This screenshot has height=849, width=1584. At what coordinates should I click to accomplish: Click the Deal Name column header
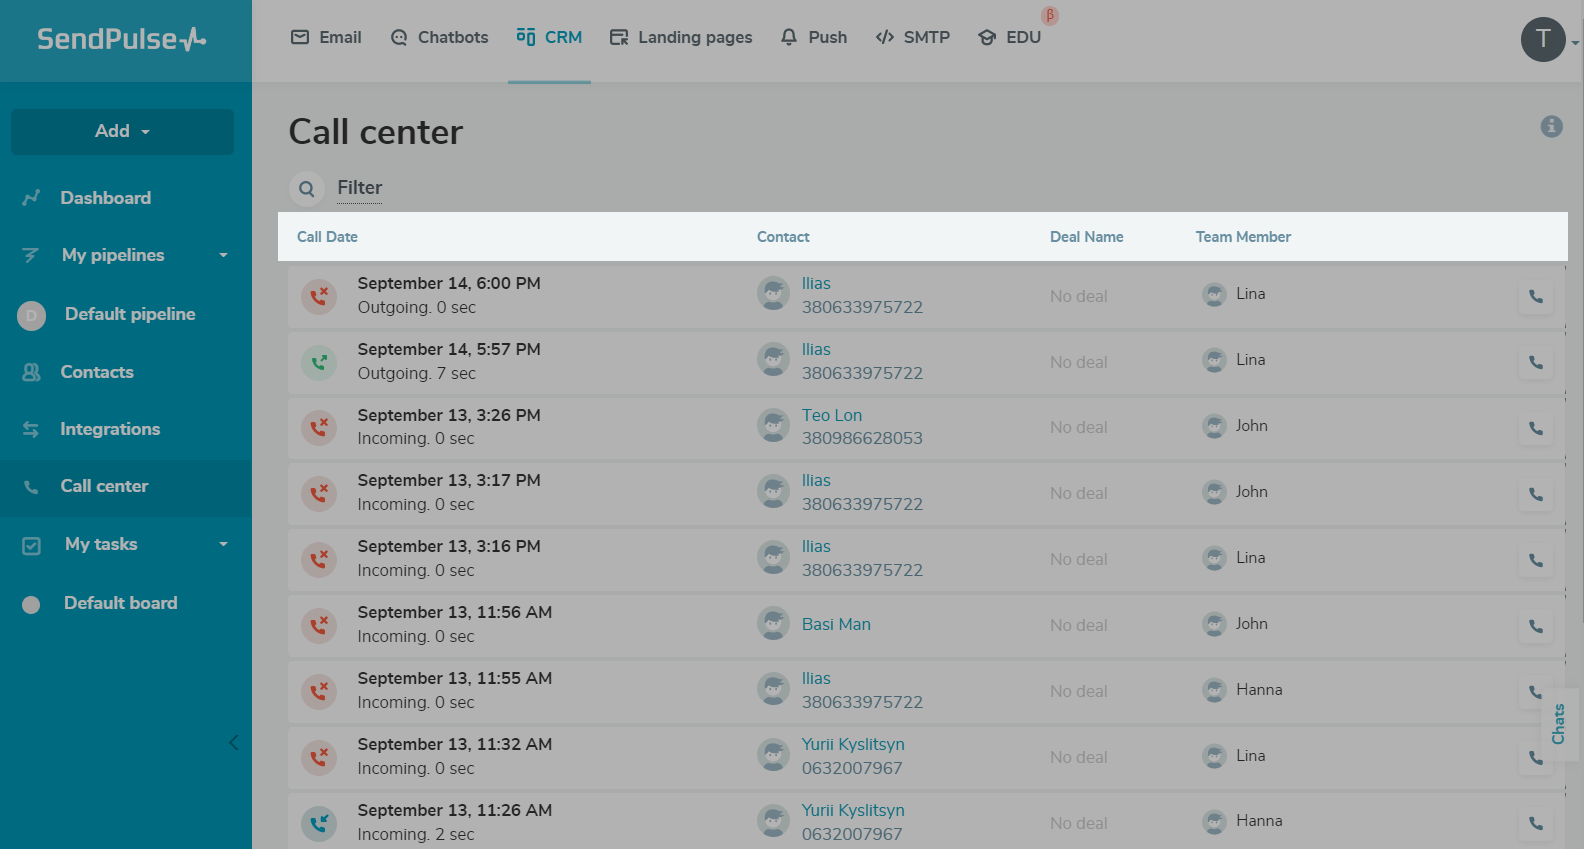1087,237
